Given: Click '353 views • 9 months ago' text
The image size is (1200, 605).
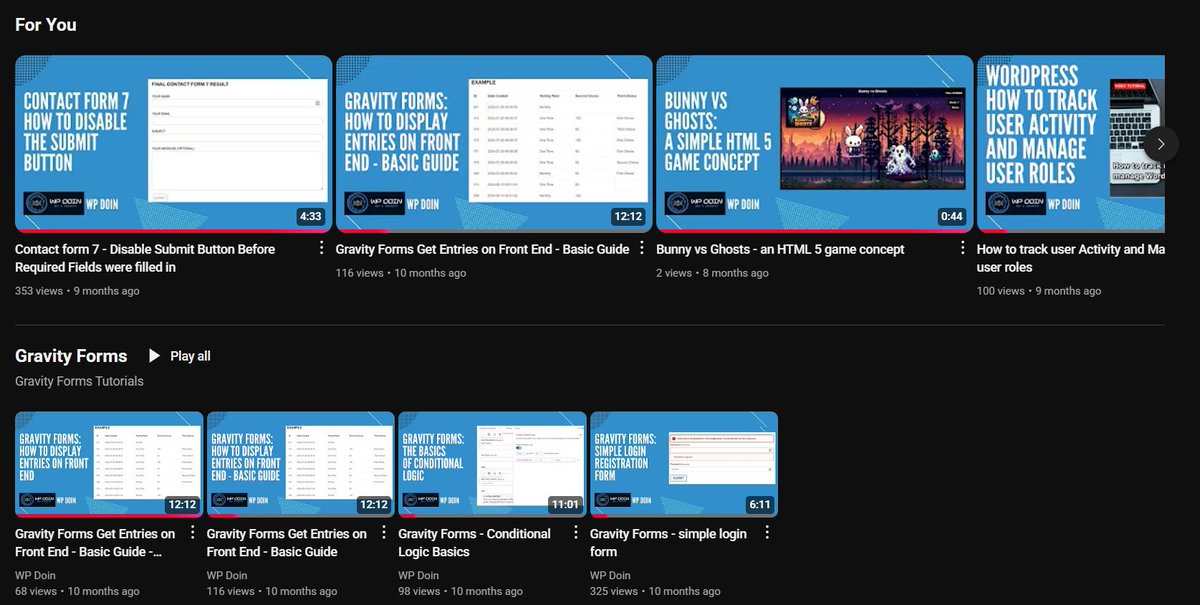Looking at the screenshot, I should 77,291.
